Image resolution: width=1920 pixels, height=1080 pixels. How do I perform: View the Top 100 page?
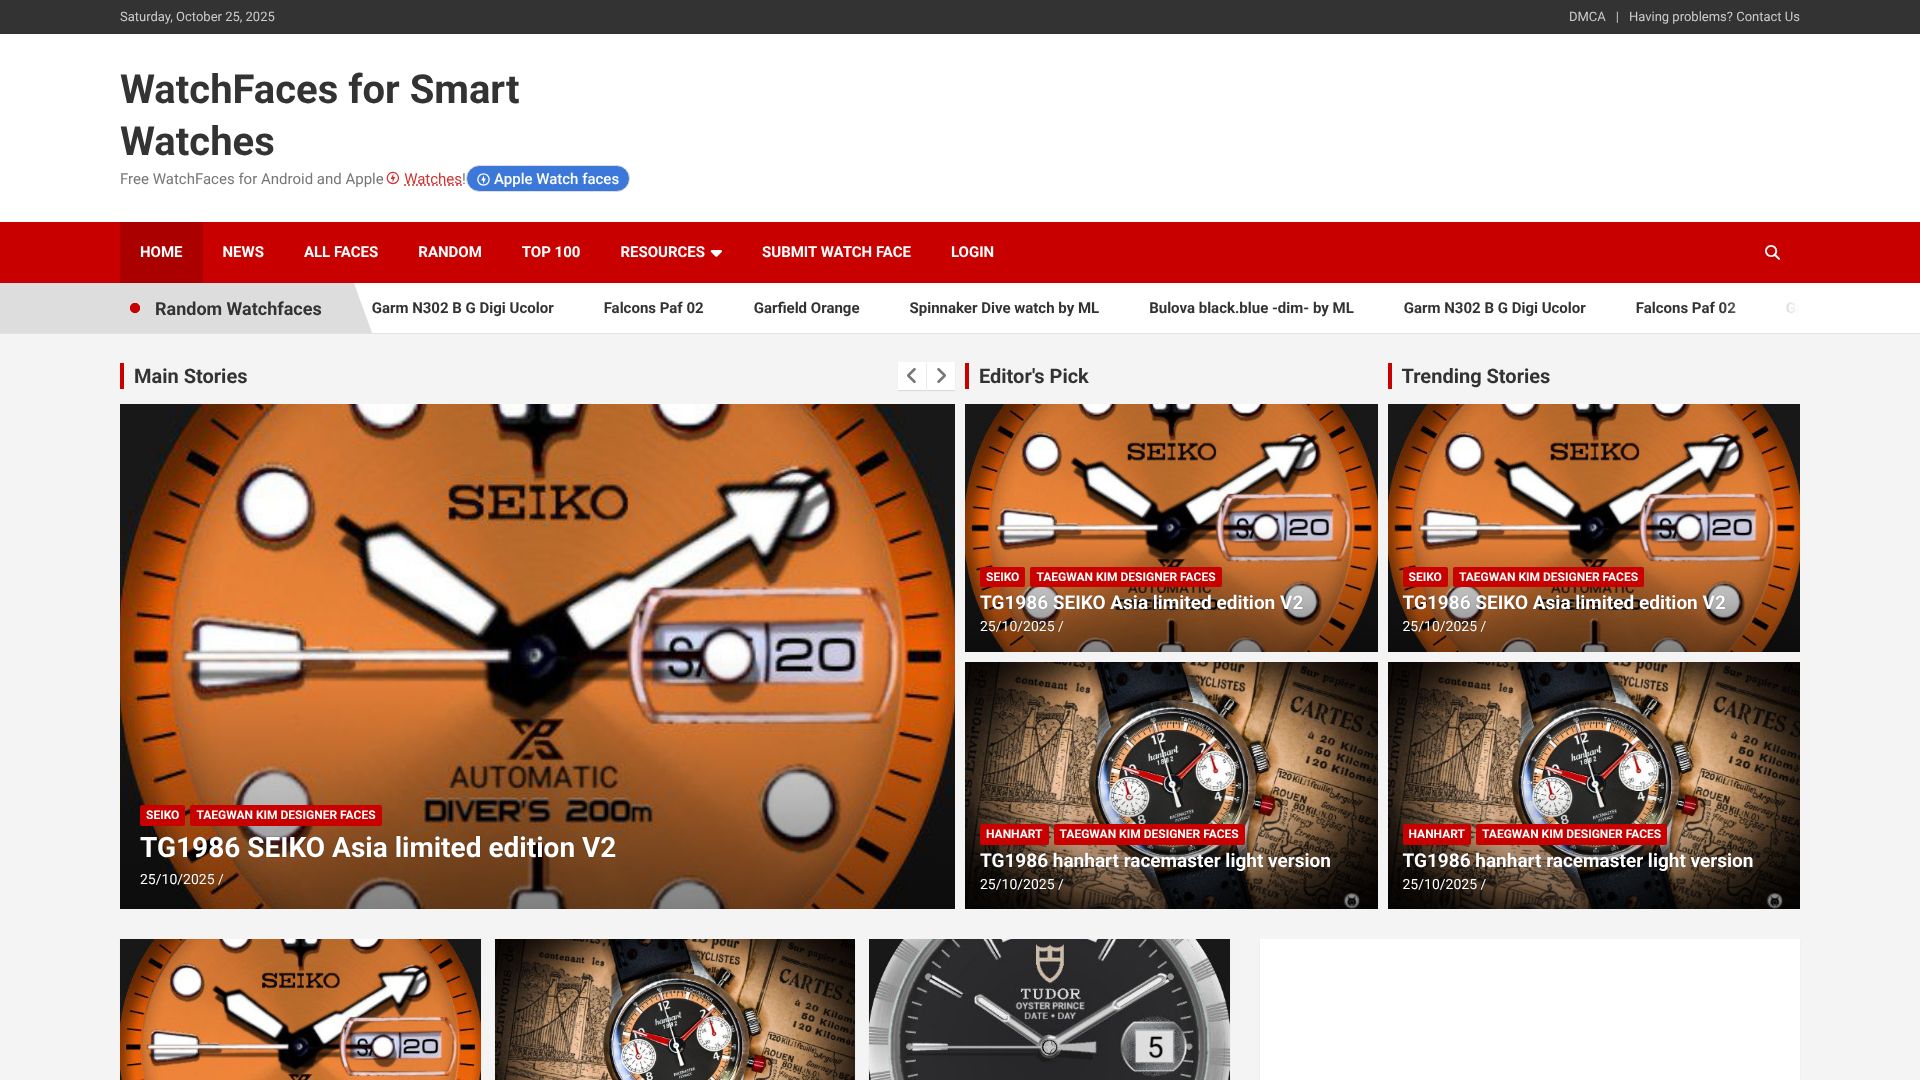coord(551,252)
